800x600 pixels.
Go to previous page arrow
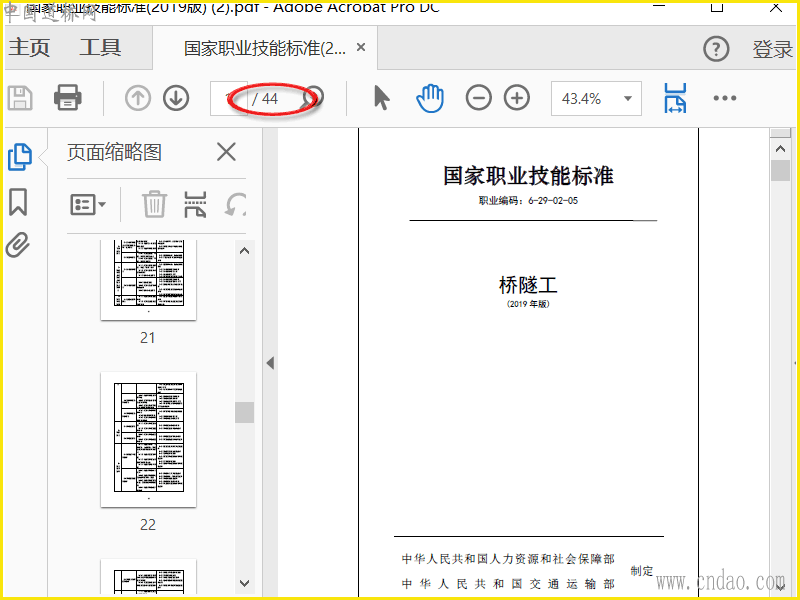[138, 98]
